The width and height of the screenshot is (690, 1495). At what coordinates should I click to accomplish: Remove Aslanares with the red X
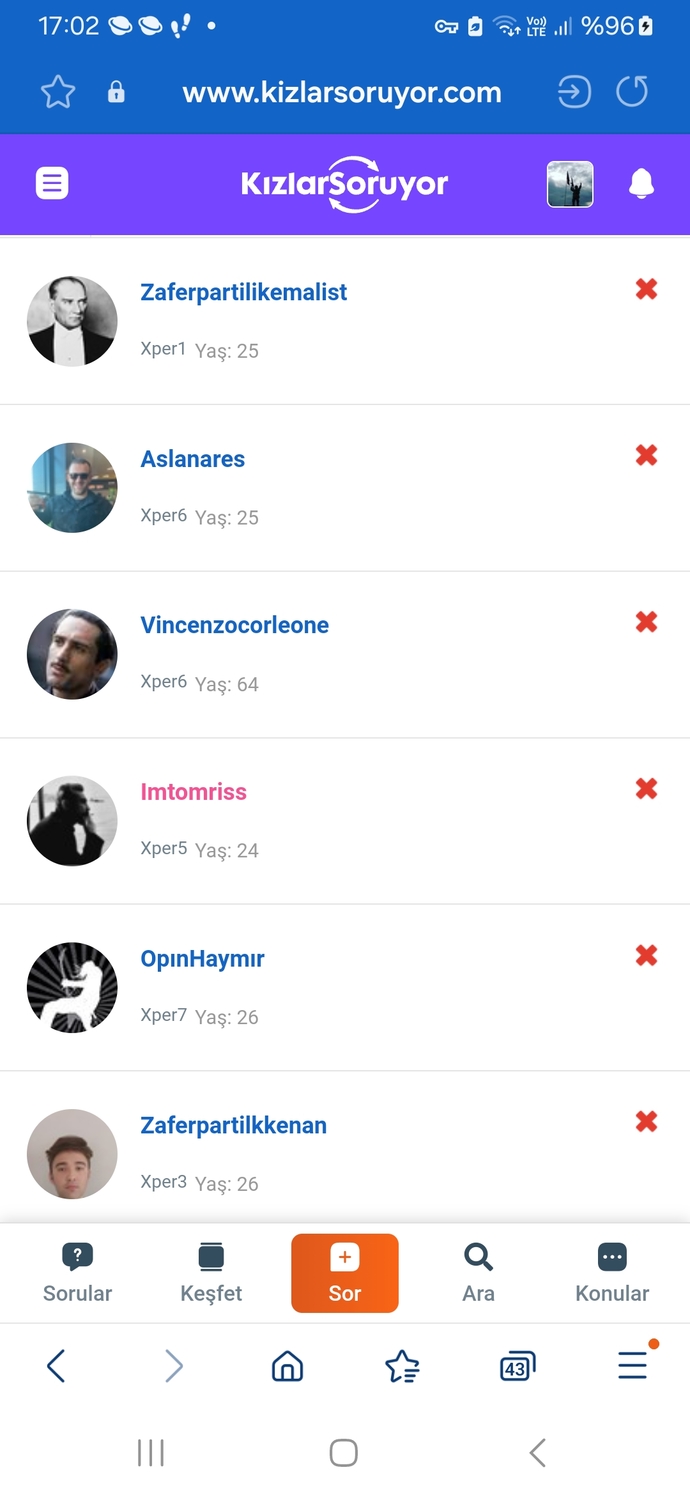tap(647, 456)
